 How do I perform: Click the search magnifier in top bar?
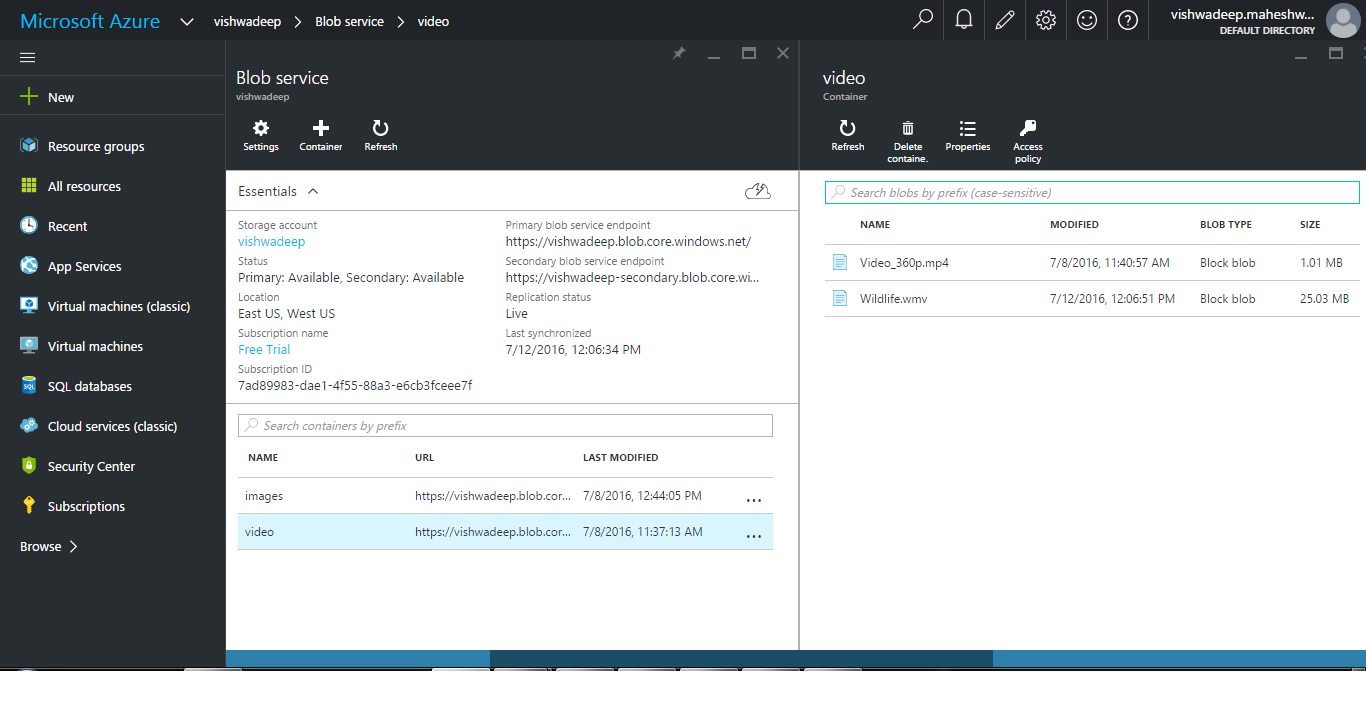click(x=923, y=20)
